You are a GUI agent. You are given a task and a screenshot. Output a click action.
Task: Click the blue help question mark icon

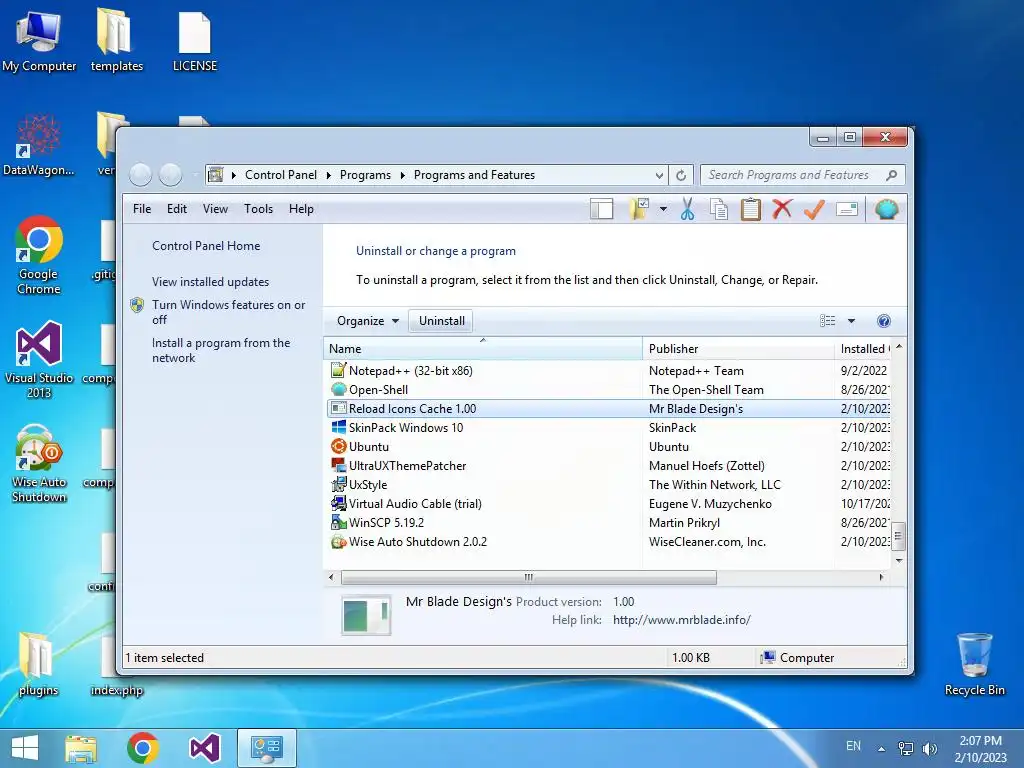884,321
